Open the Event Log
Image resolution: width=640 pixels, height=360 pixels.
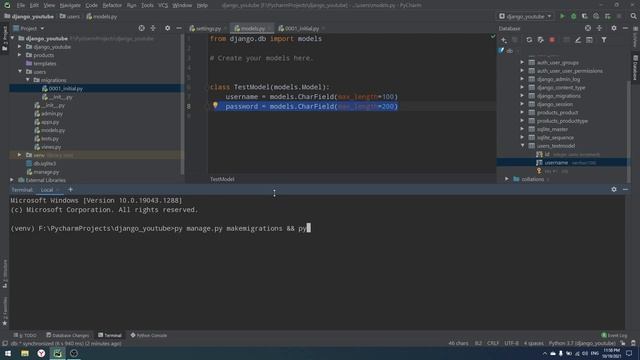[614, 335]
